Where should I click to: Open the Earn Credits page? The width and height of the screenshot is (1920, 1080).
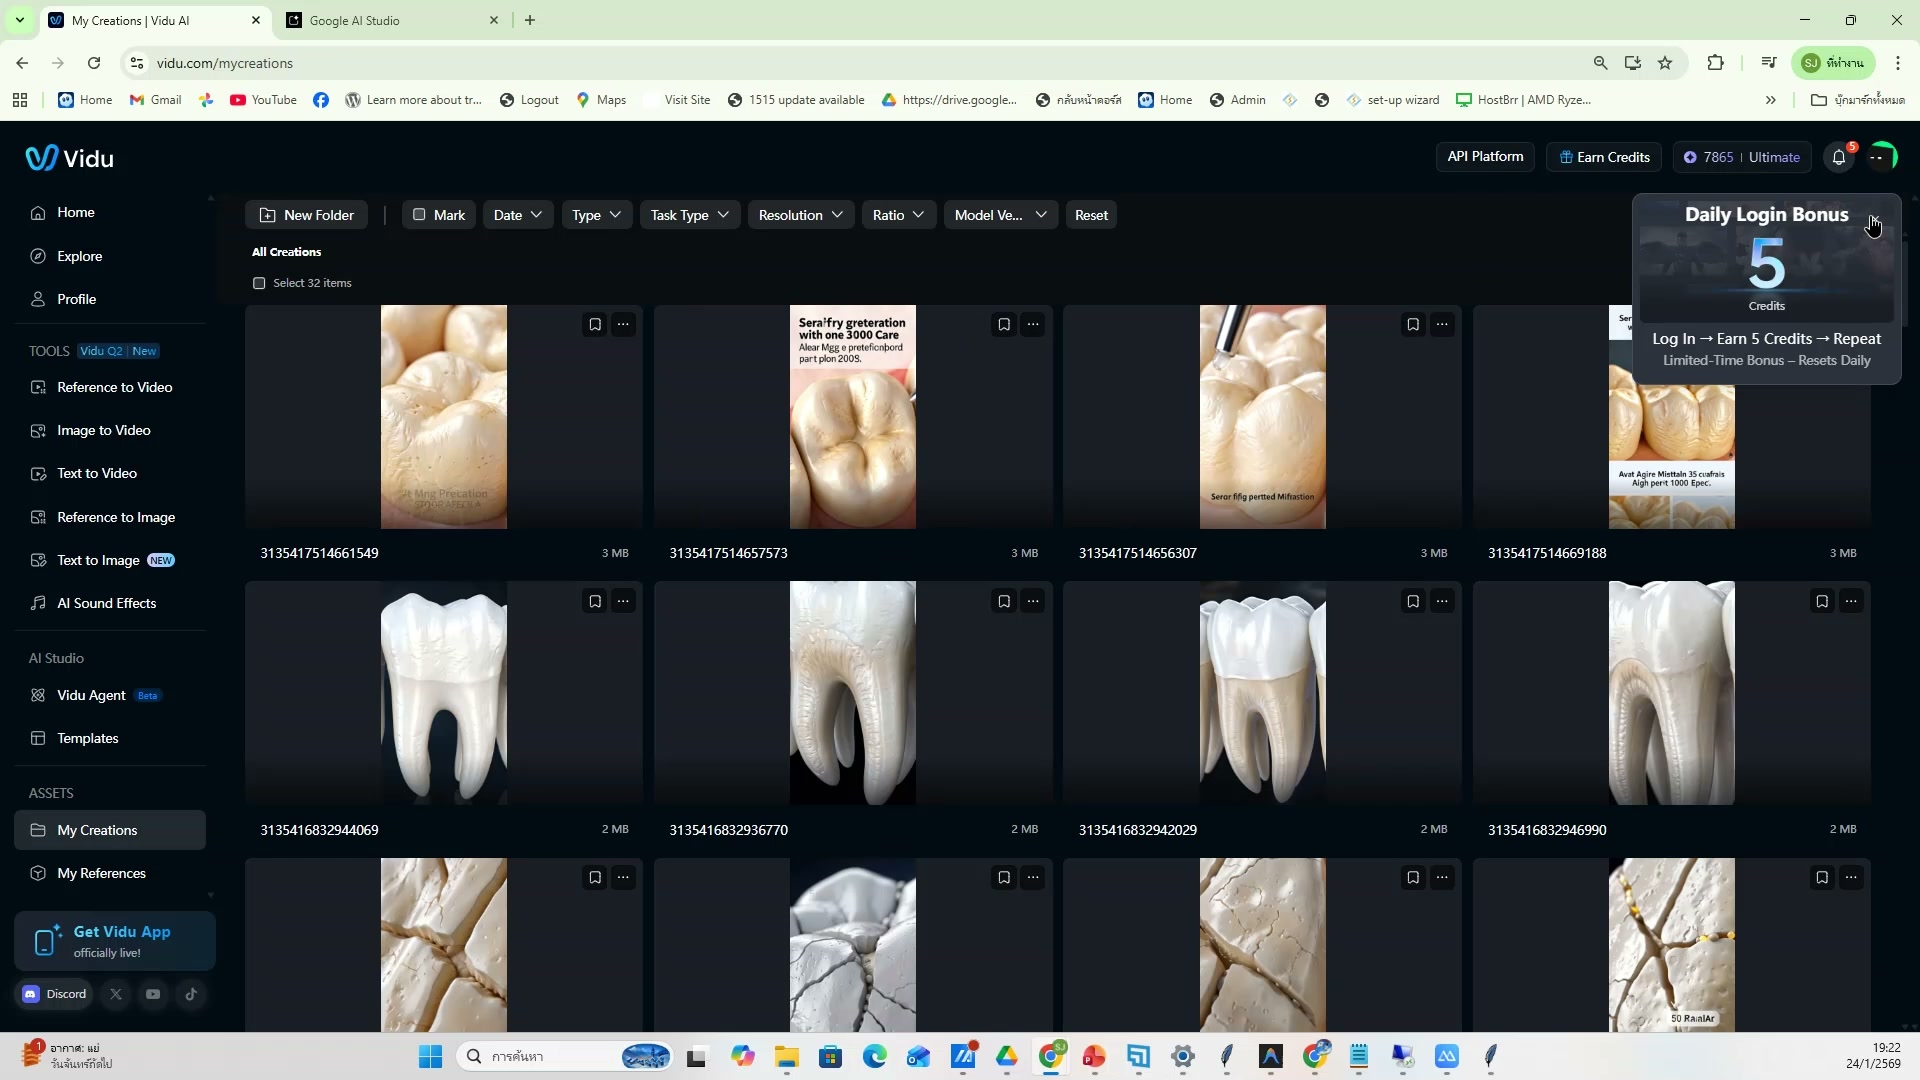tap(1603, 157)
